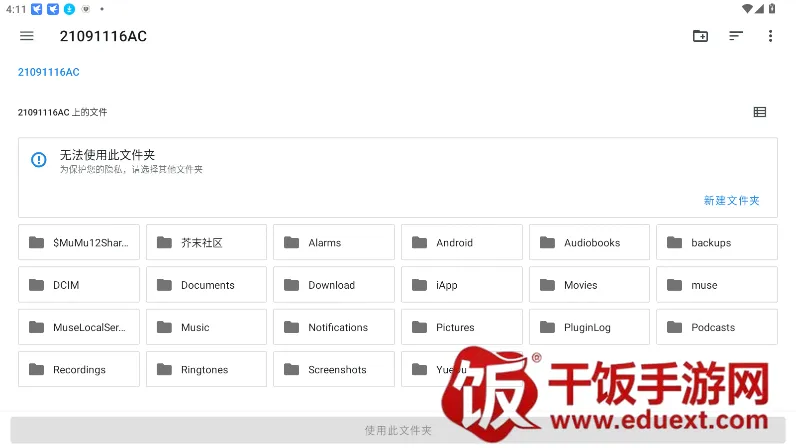Open the hamburger navigation menu
Image resolution: width=796 pixels, height=448 pixels.
tap(27, 36)
